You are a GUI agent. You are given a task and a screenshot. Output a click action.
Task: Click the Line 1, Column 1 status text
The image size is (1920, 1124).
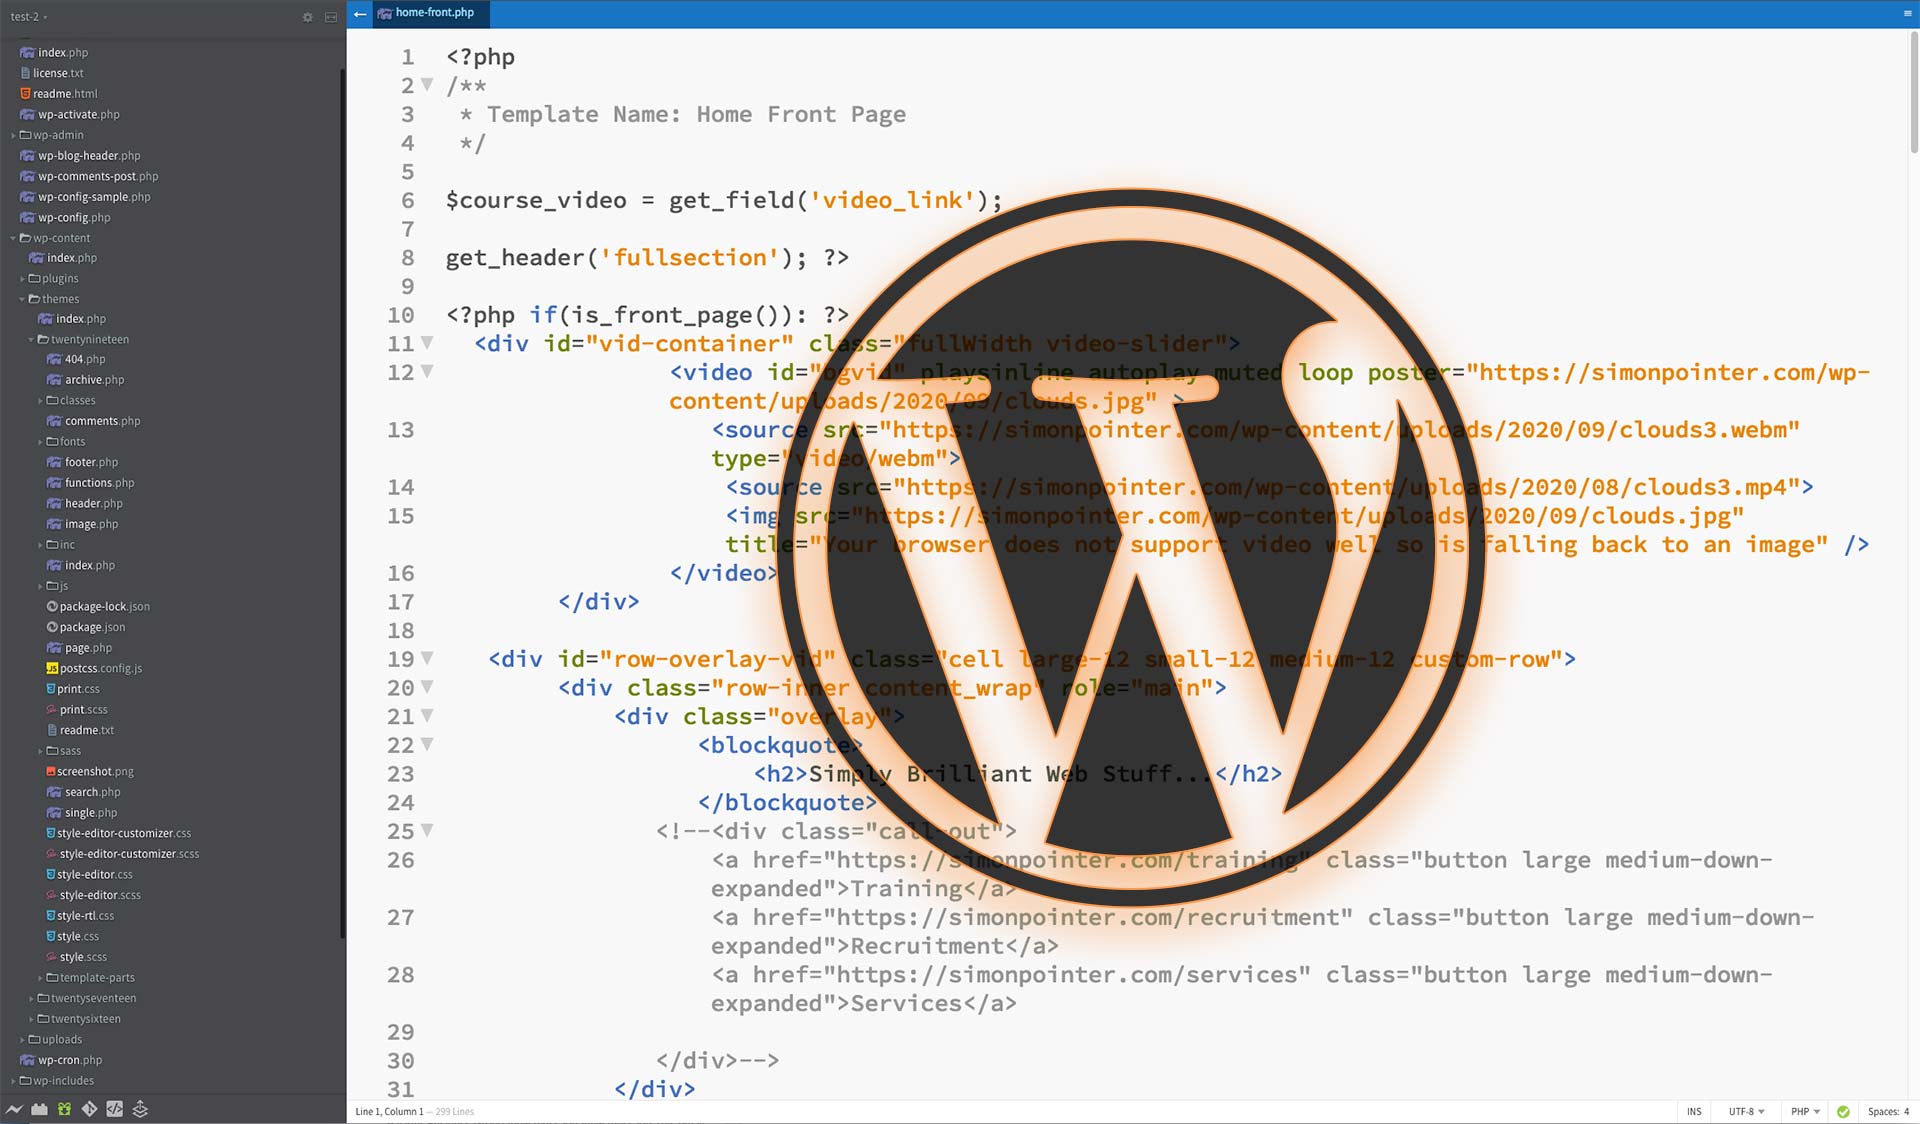[x=389, y=1112]
